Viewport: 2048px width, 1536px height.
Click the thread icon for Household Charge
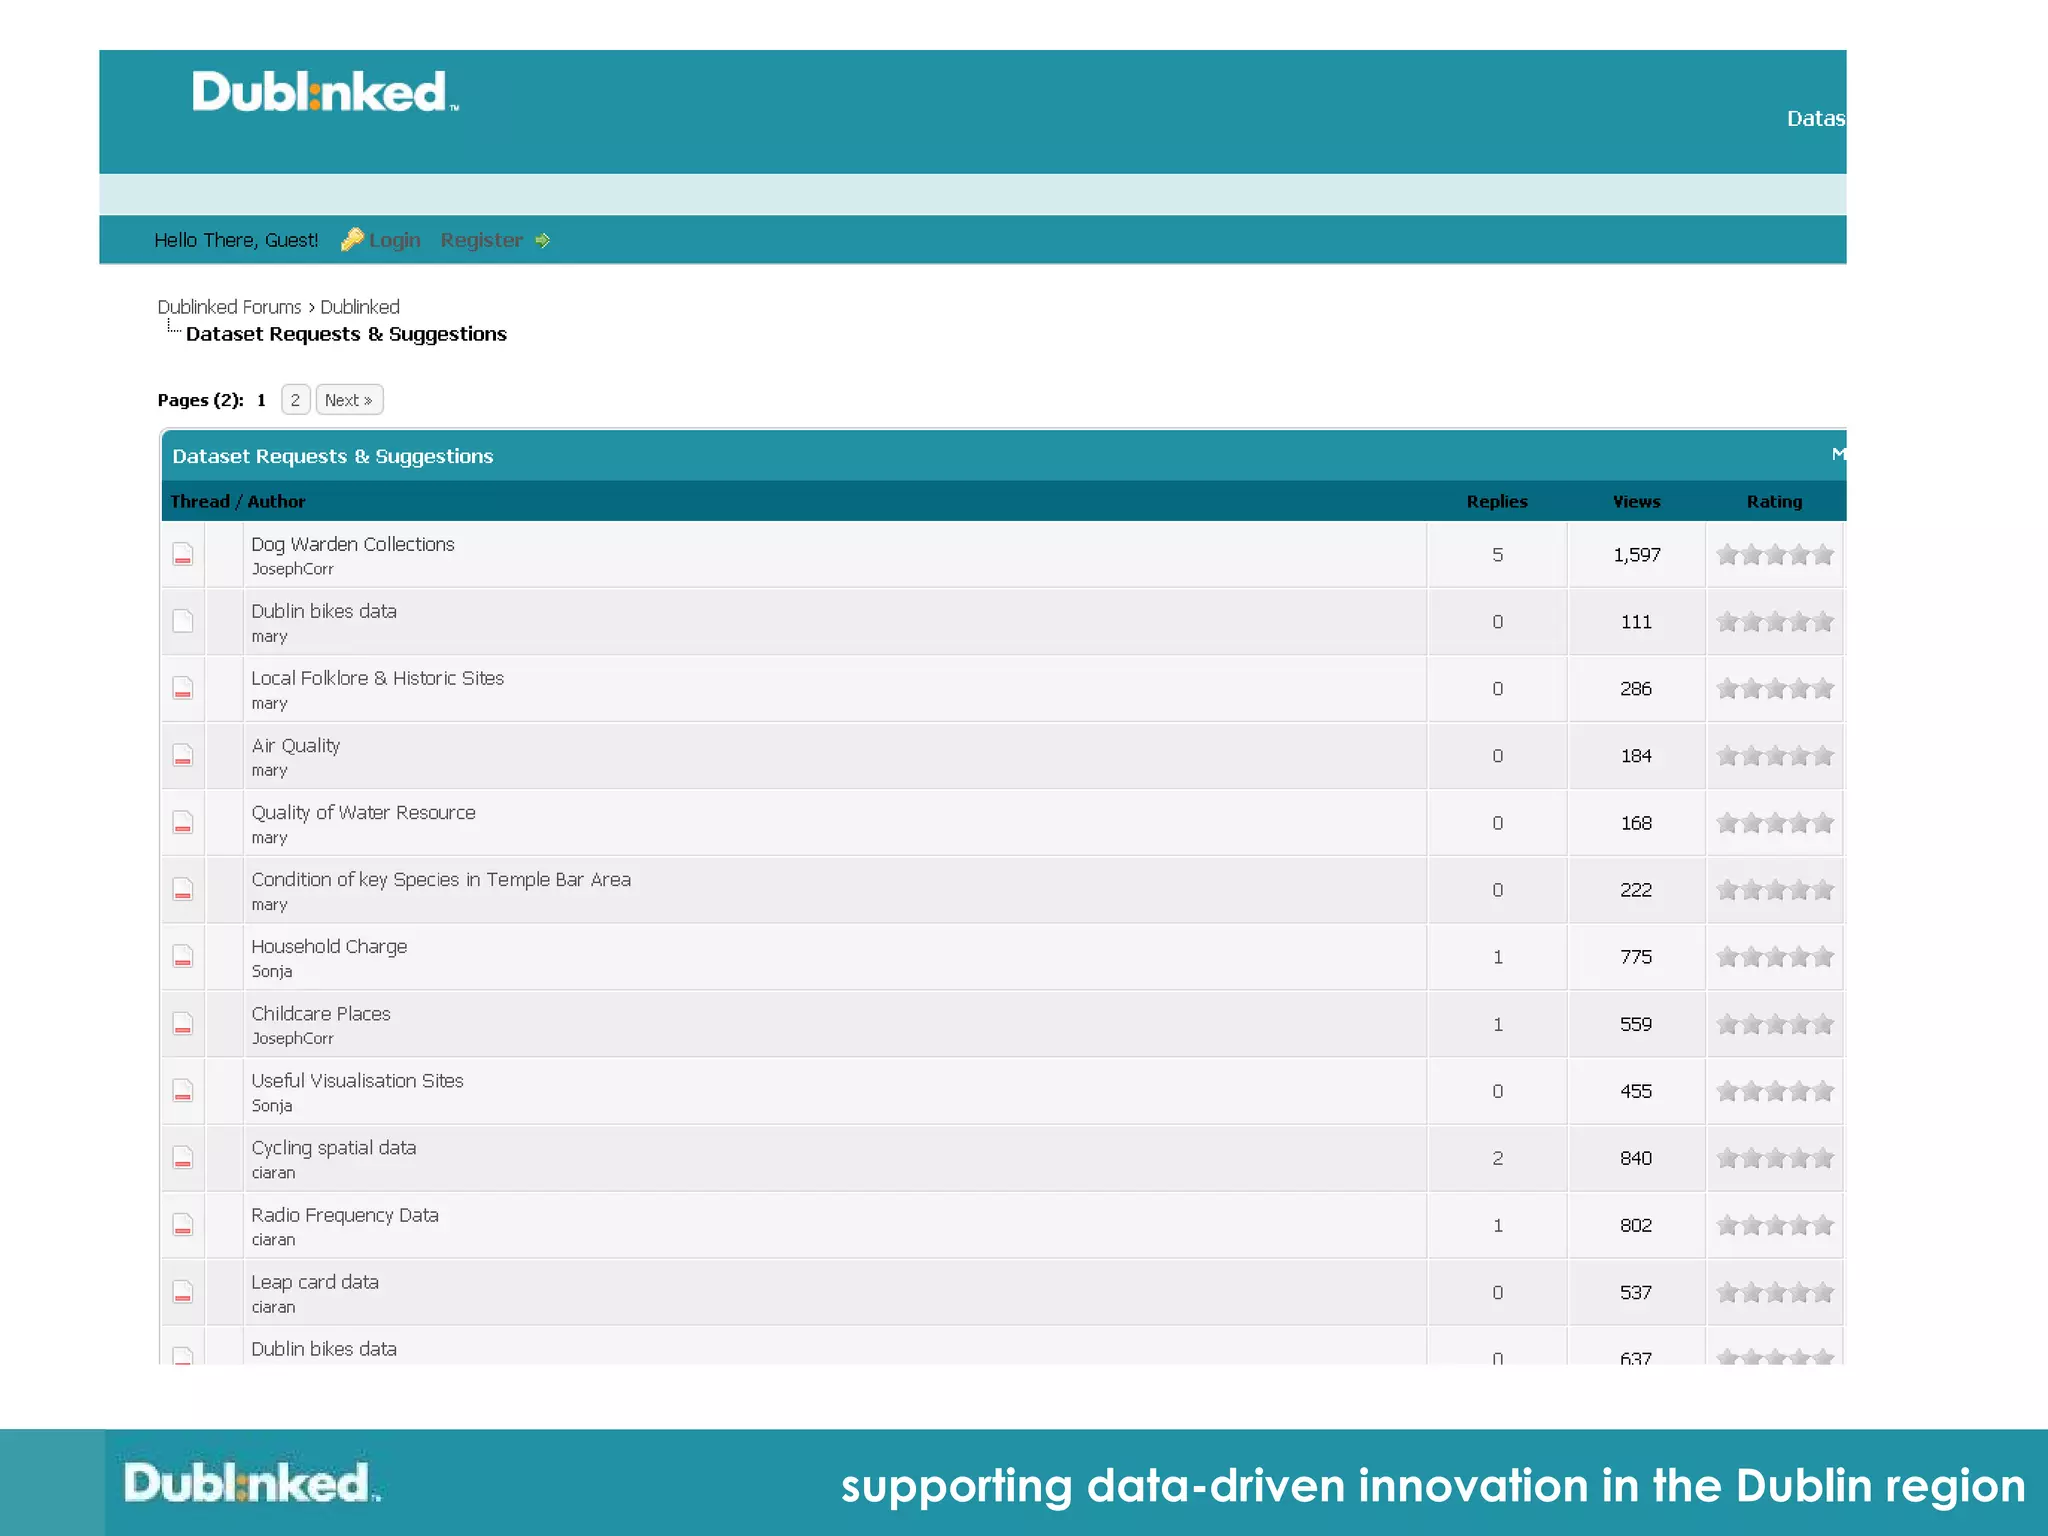[183, 956]
